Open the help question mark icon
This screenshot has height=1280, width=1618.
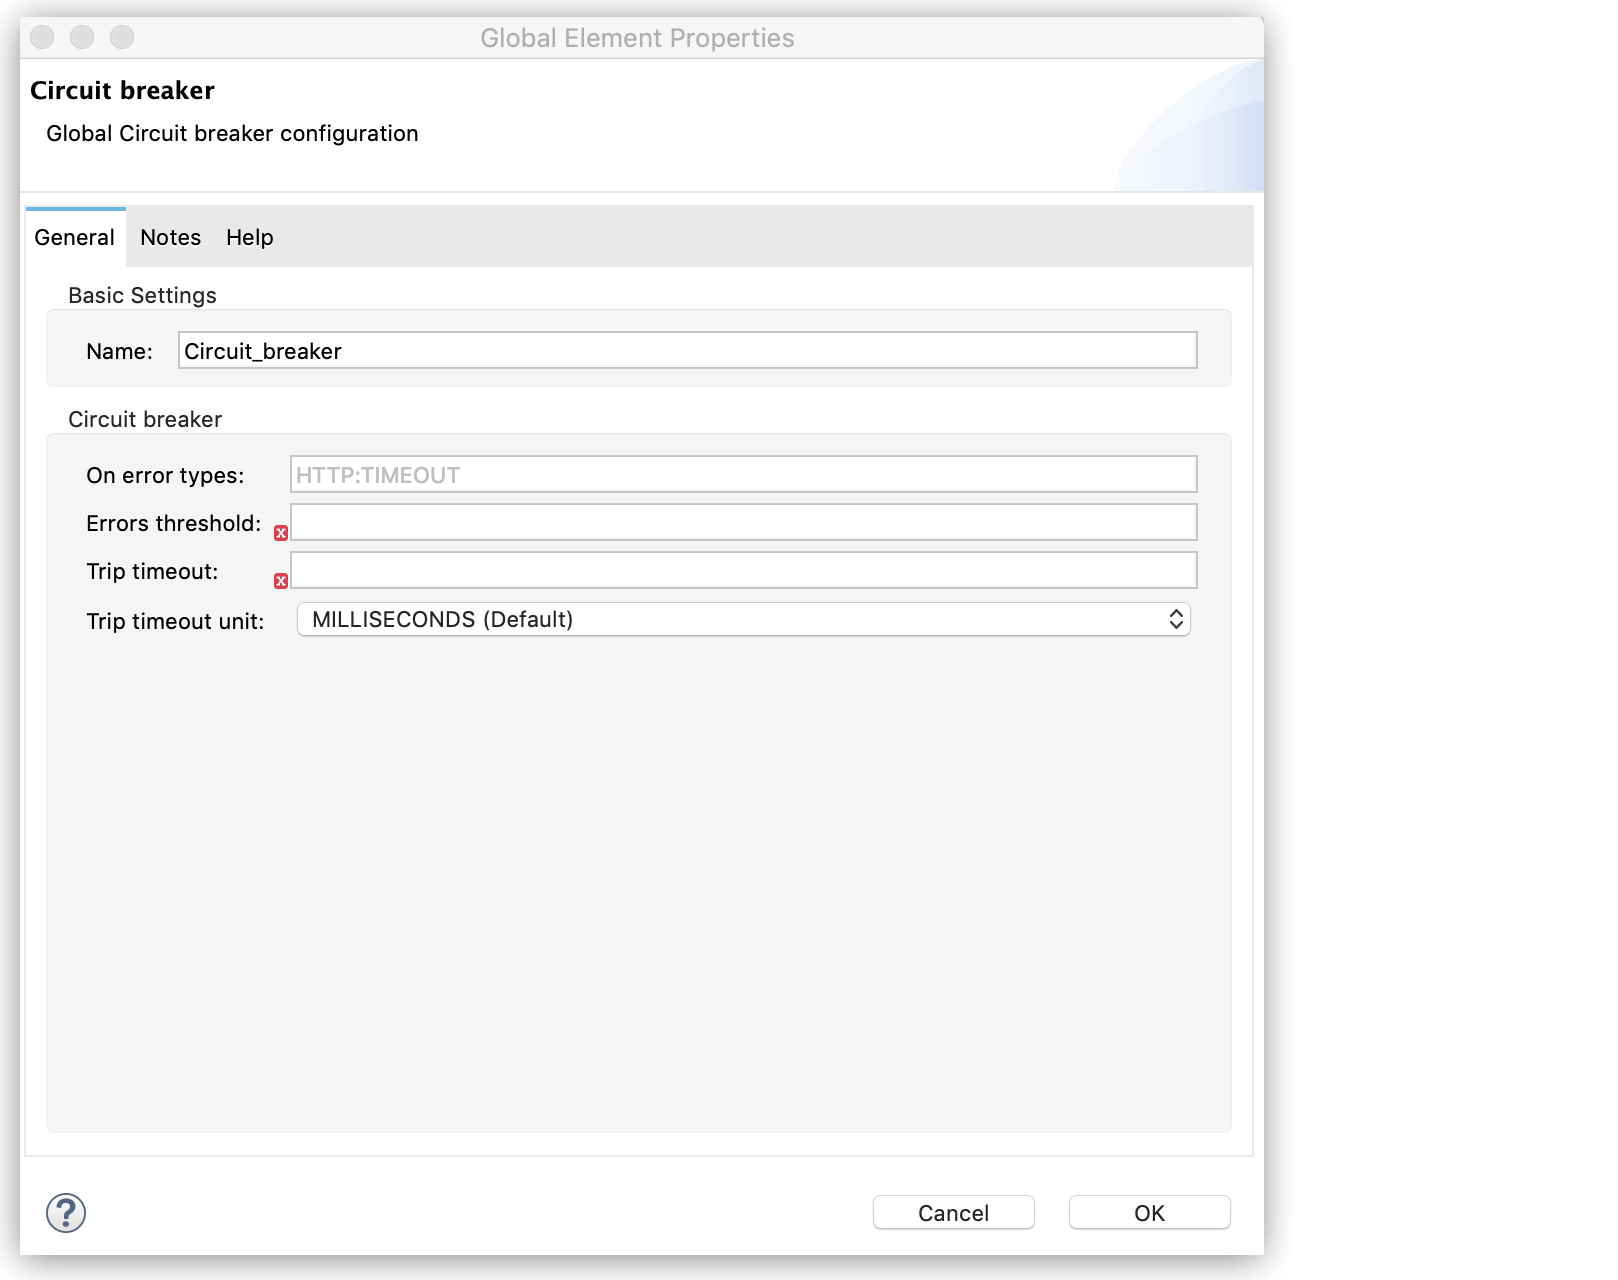66,1213
